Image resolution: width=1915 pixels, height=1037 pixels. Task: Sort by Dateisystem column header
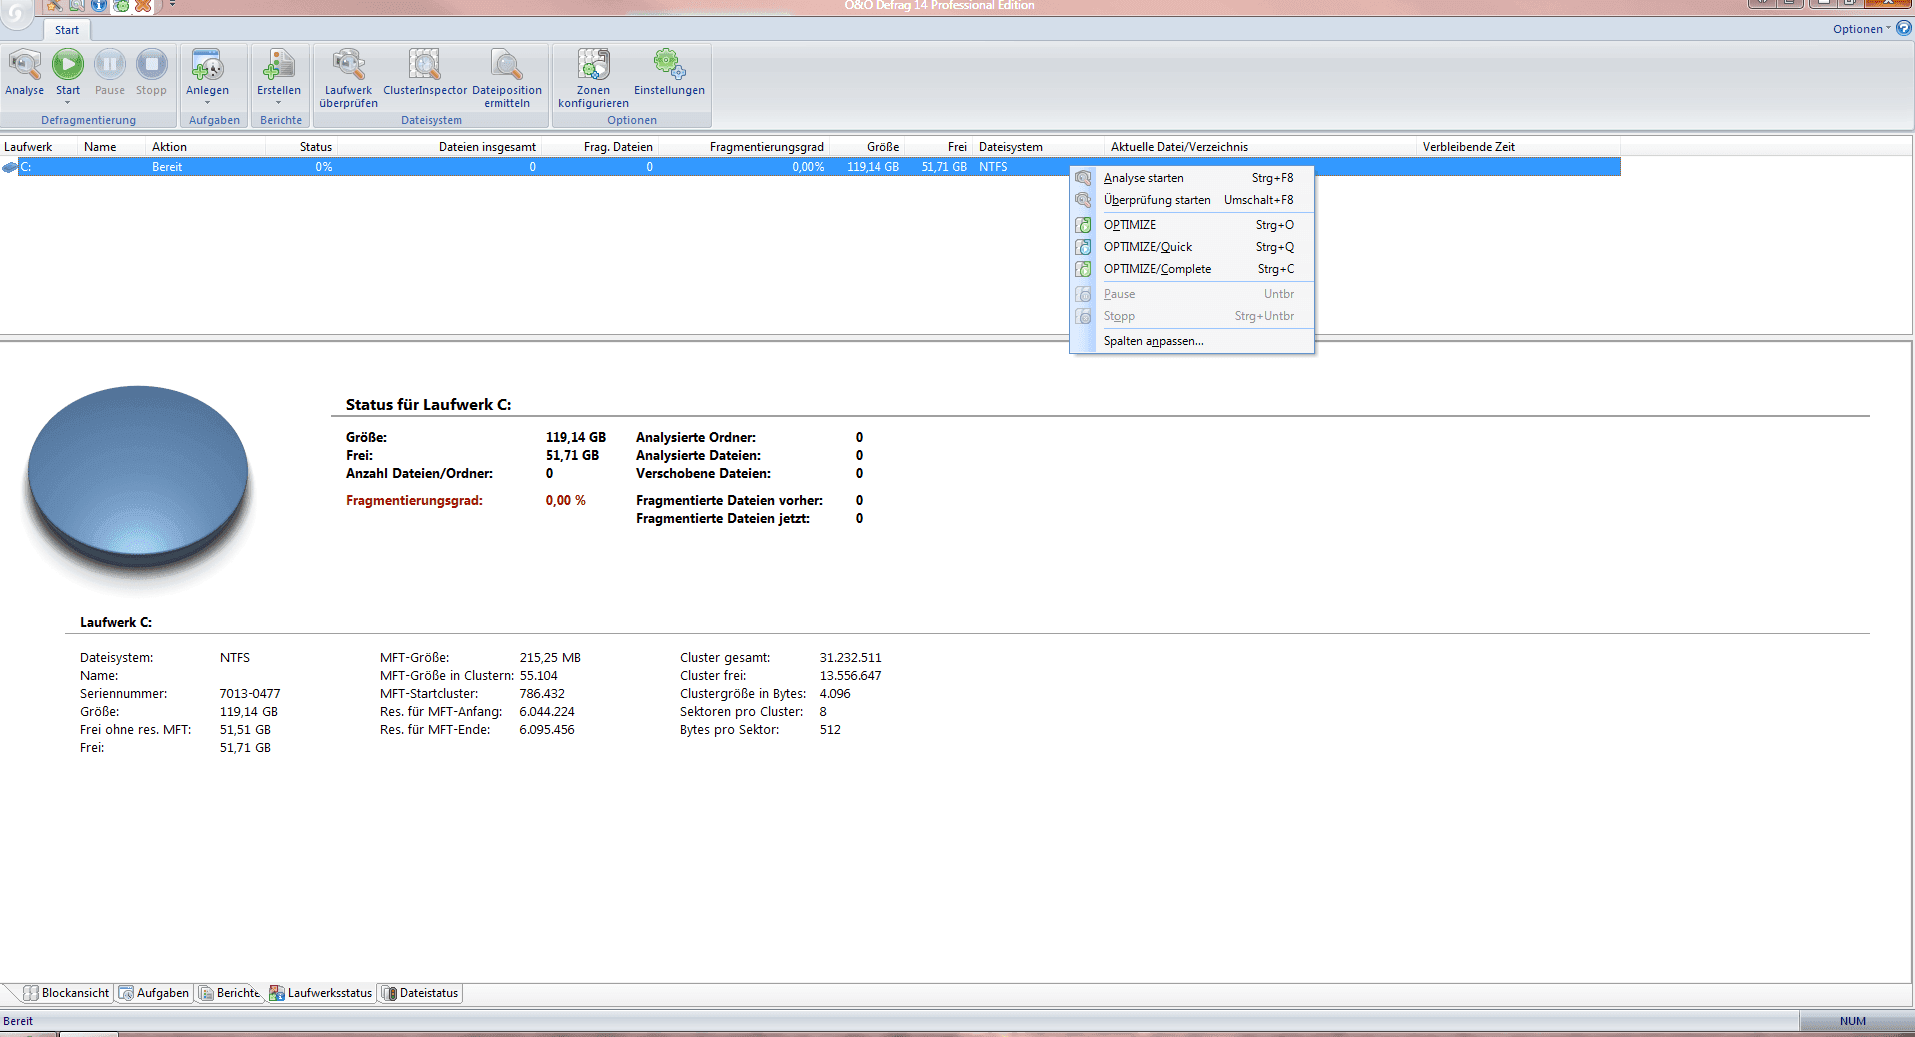[x=1039, y=147]
